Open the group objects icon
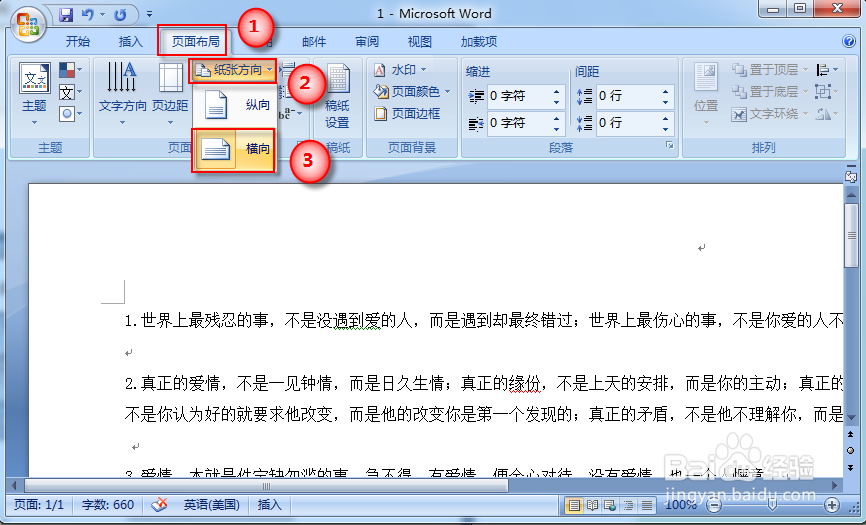Image resolution: width=866 pixels, height=525 pixels. click(827, 92)
